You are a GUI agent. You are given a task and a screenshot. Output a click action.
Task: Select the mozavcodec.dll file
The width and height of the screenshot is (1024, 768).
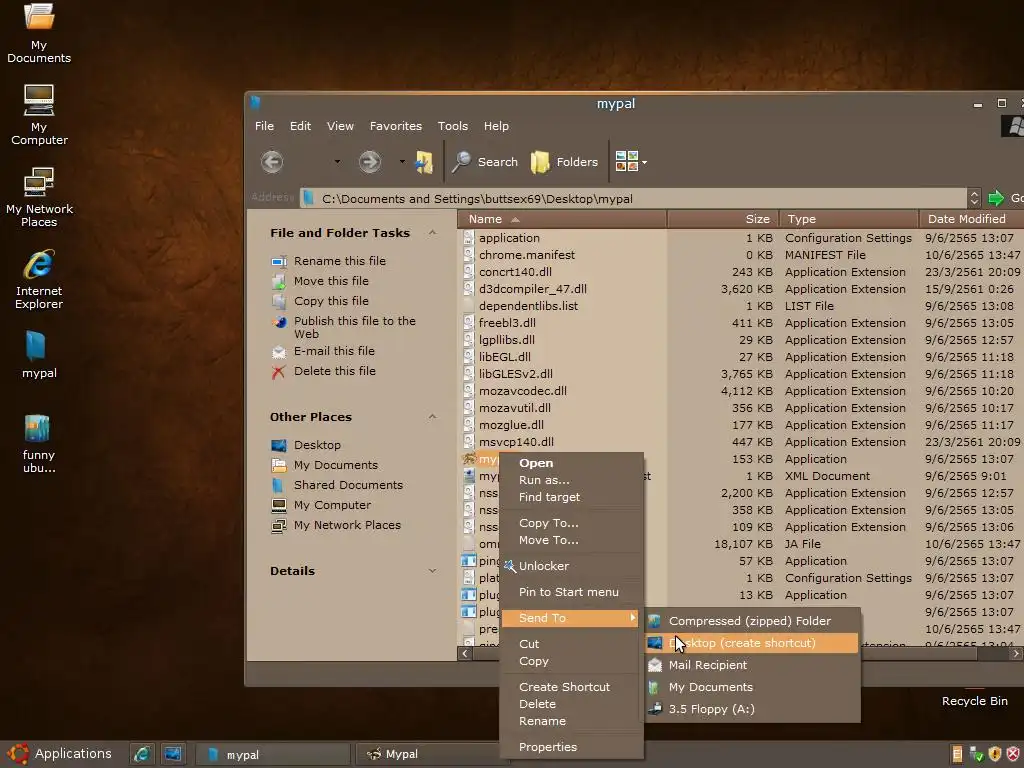coord(522,391)
